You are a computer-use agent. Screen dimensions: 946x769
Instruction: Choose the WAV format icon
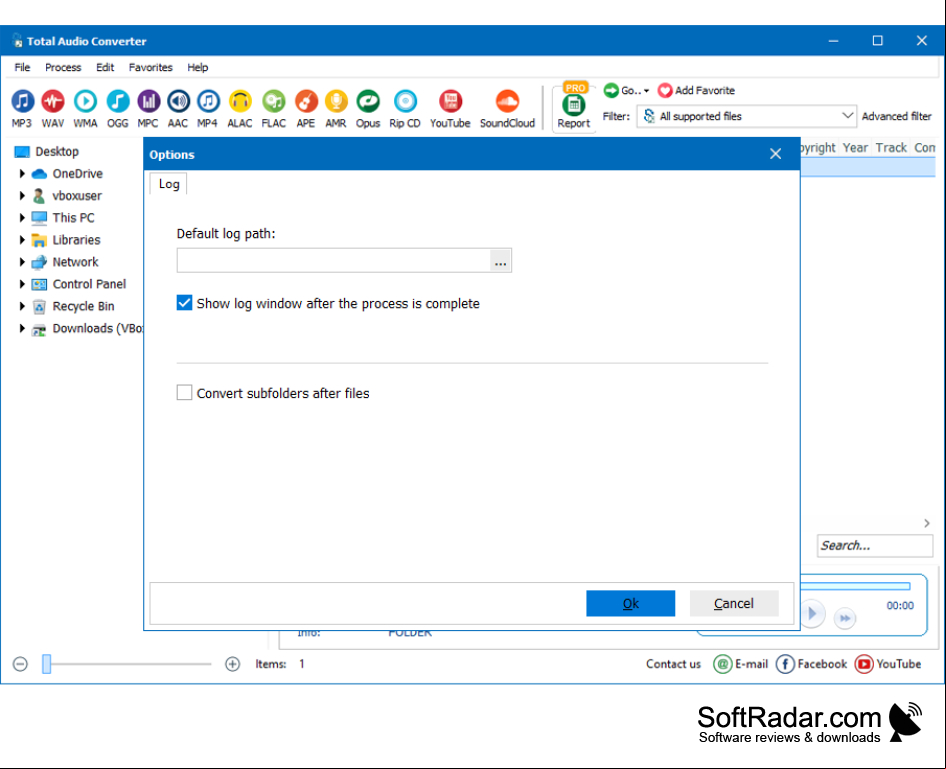[x=53, y=109]
